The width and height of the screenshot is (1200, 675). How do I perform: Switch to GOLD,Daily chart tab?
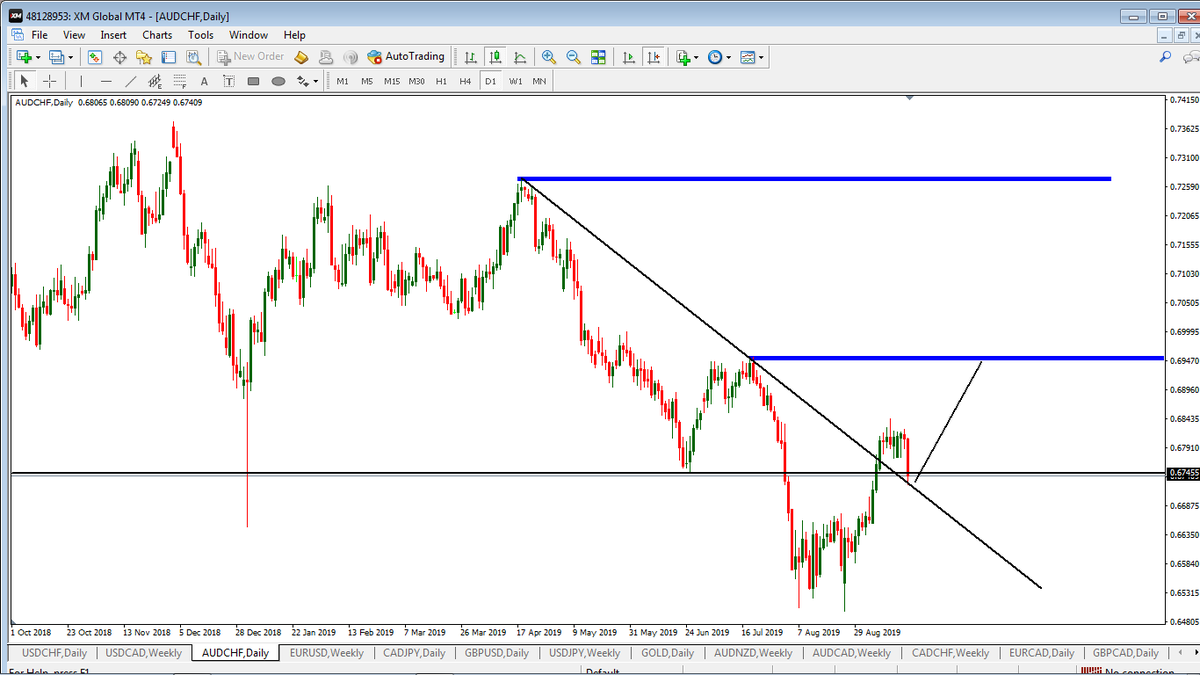click(x=668, y=653)
